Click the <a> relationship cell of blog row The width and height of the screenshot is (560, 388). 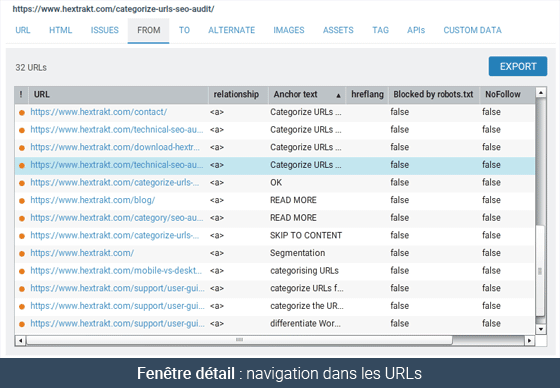[217, 200]
